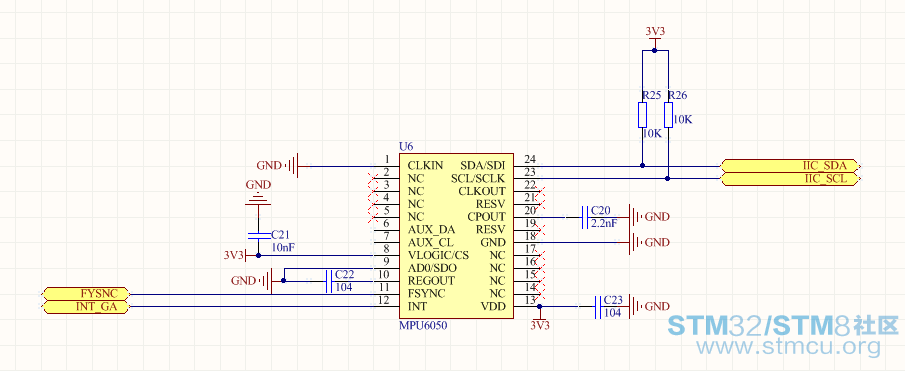905x371 pixels.
Task: Click the INT pin name inside U6
Action: 417,306
